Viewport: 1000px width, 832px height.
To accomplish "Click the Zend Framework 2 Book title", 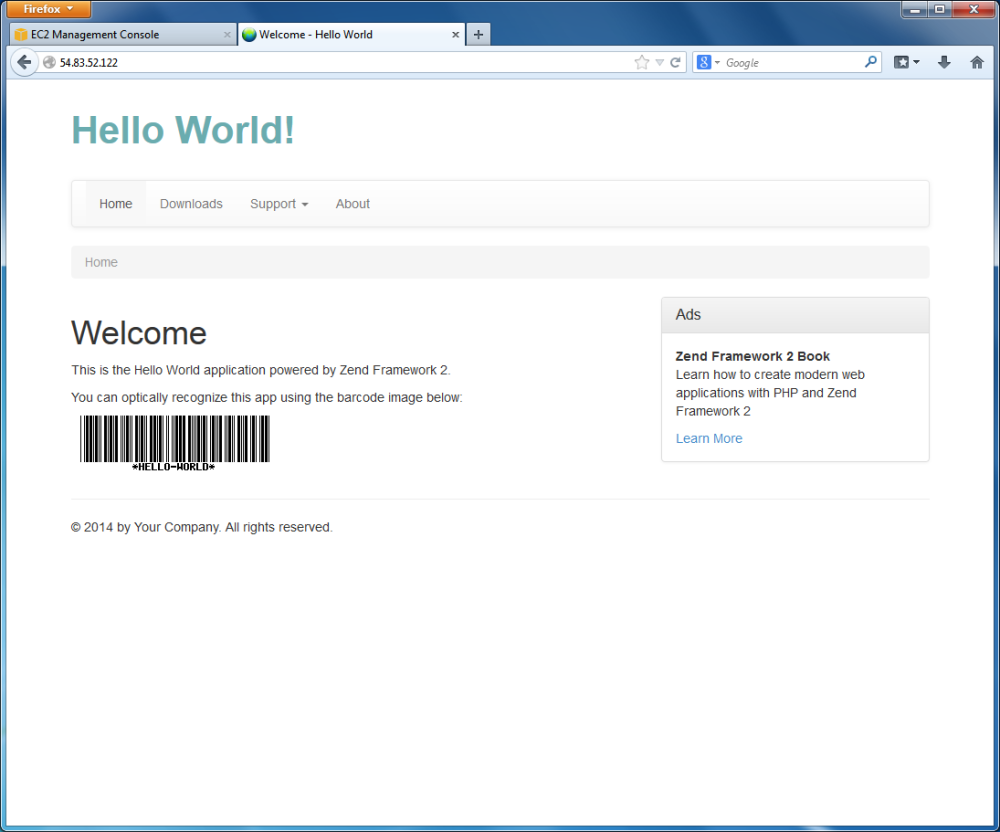I will 753,356.
